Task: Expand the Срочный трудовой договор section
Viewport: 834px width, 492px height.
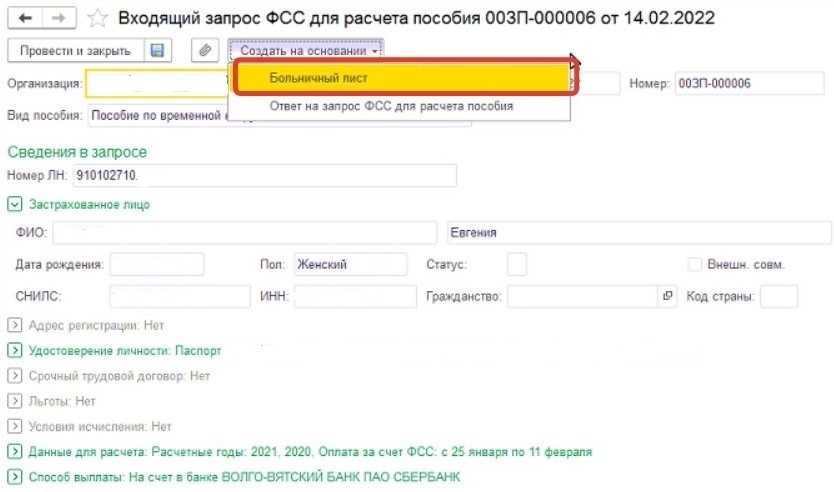Action: point(14,376)
